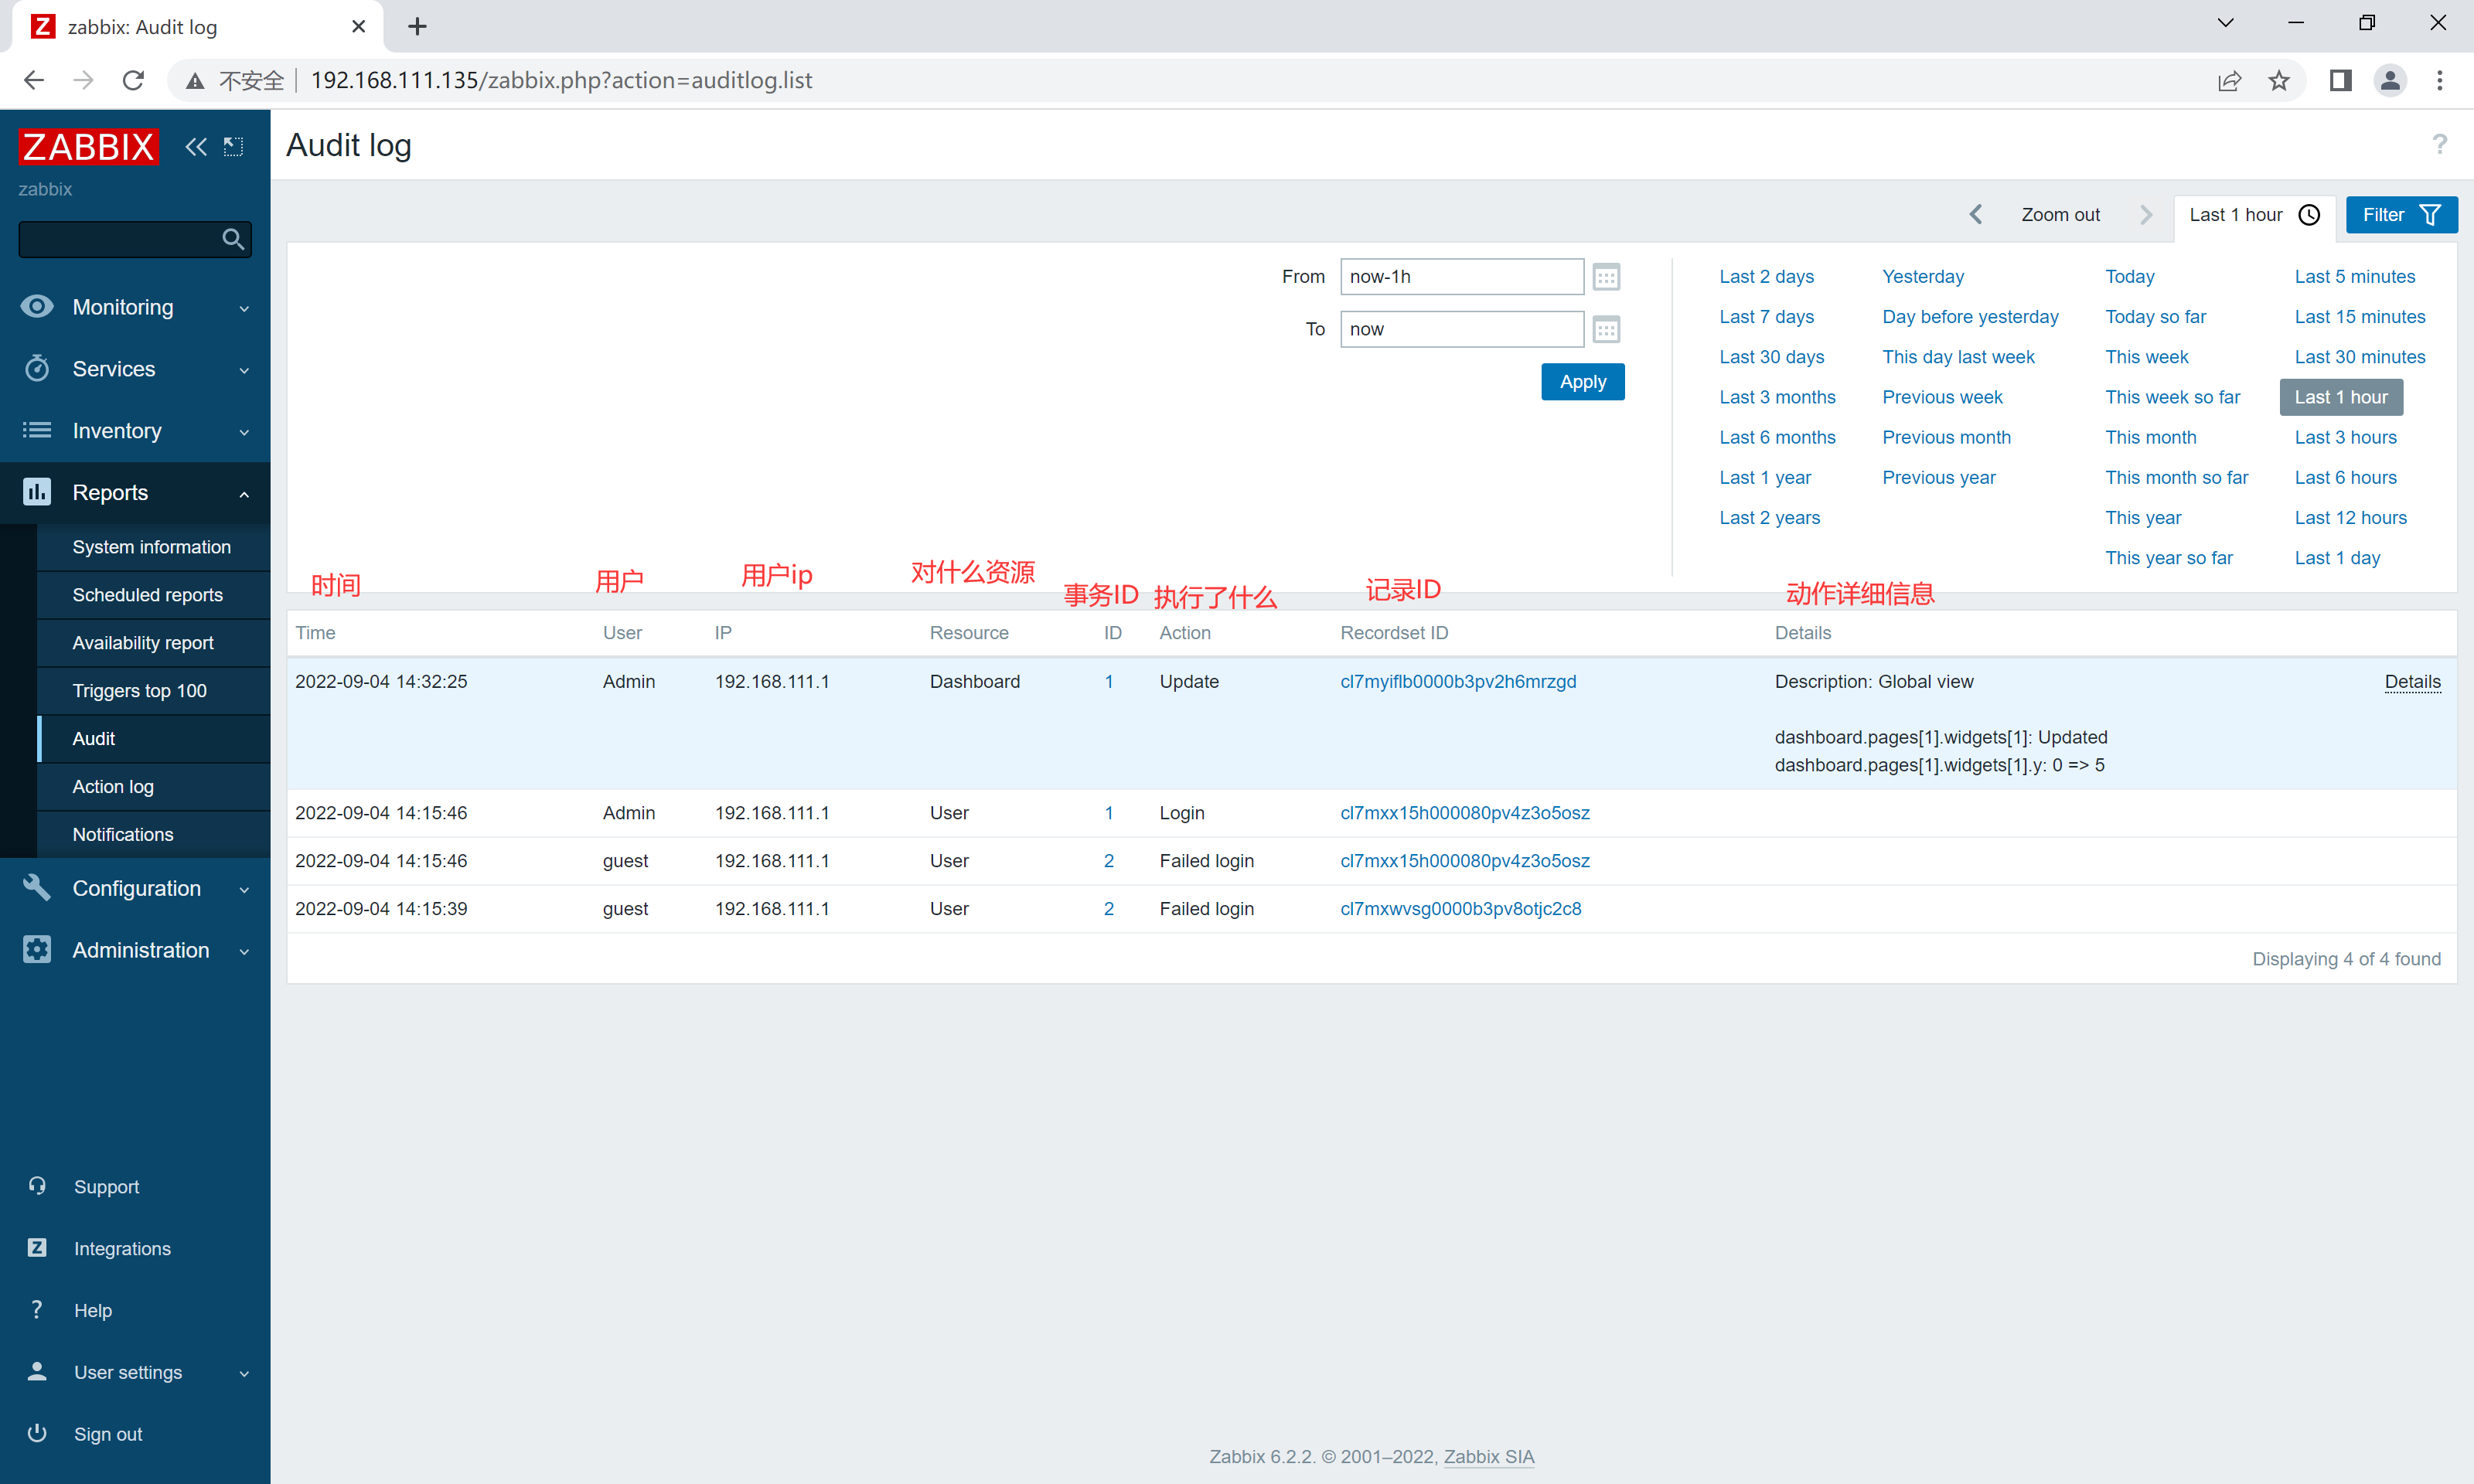Open recordset cl7myiflb0000b3pv2h6mrzgd

click(x=1458, y=682)
